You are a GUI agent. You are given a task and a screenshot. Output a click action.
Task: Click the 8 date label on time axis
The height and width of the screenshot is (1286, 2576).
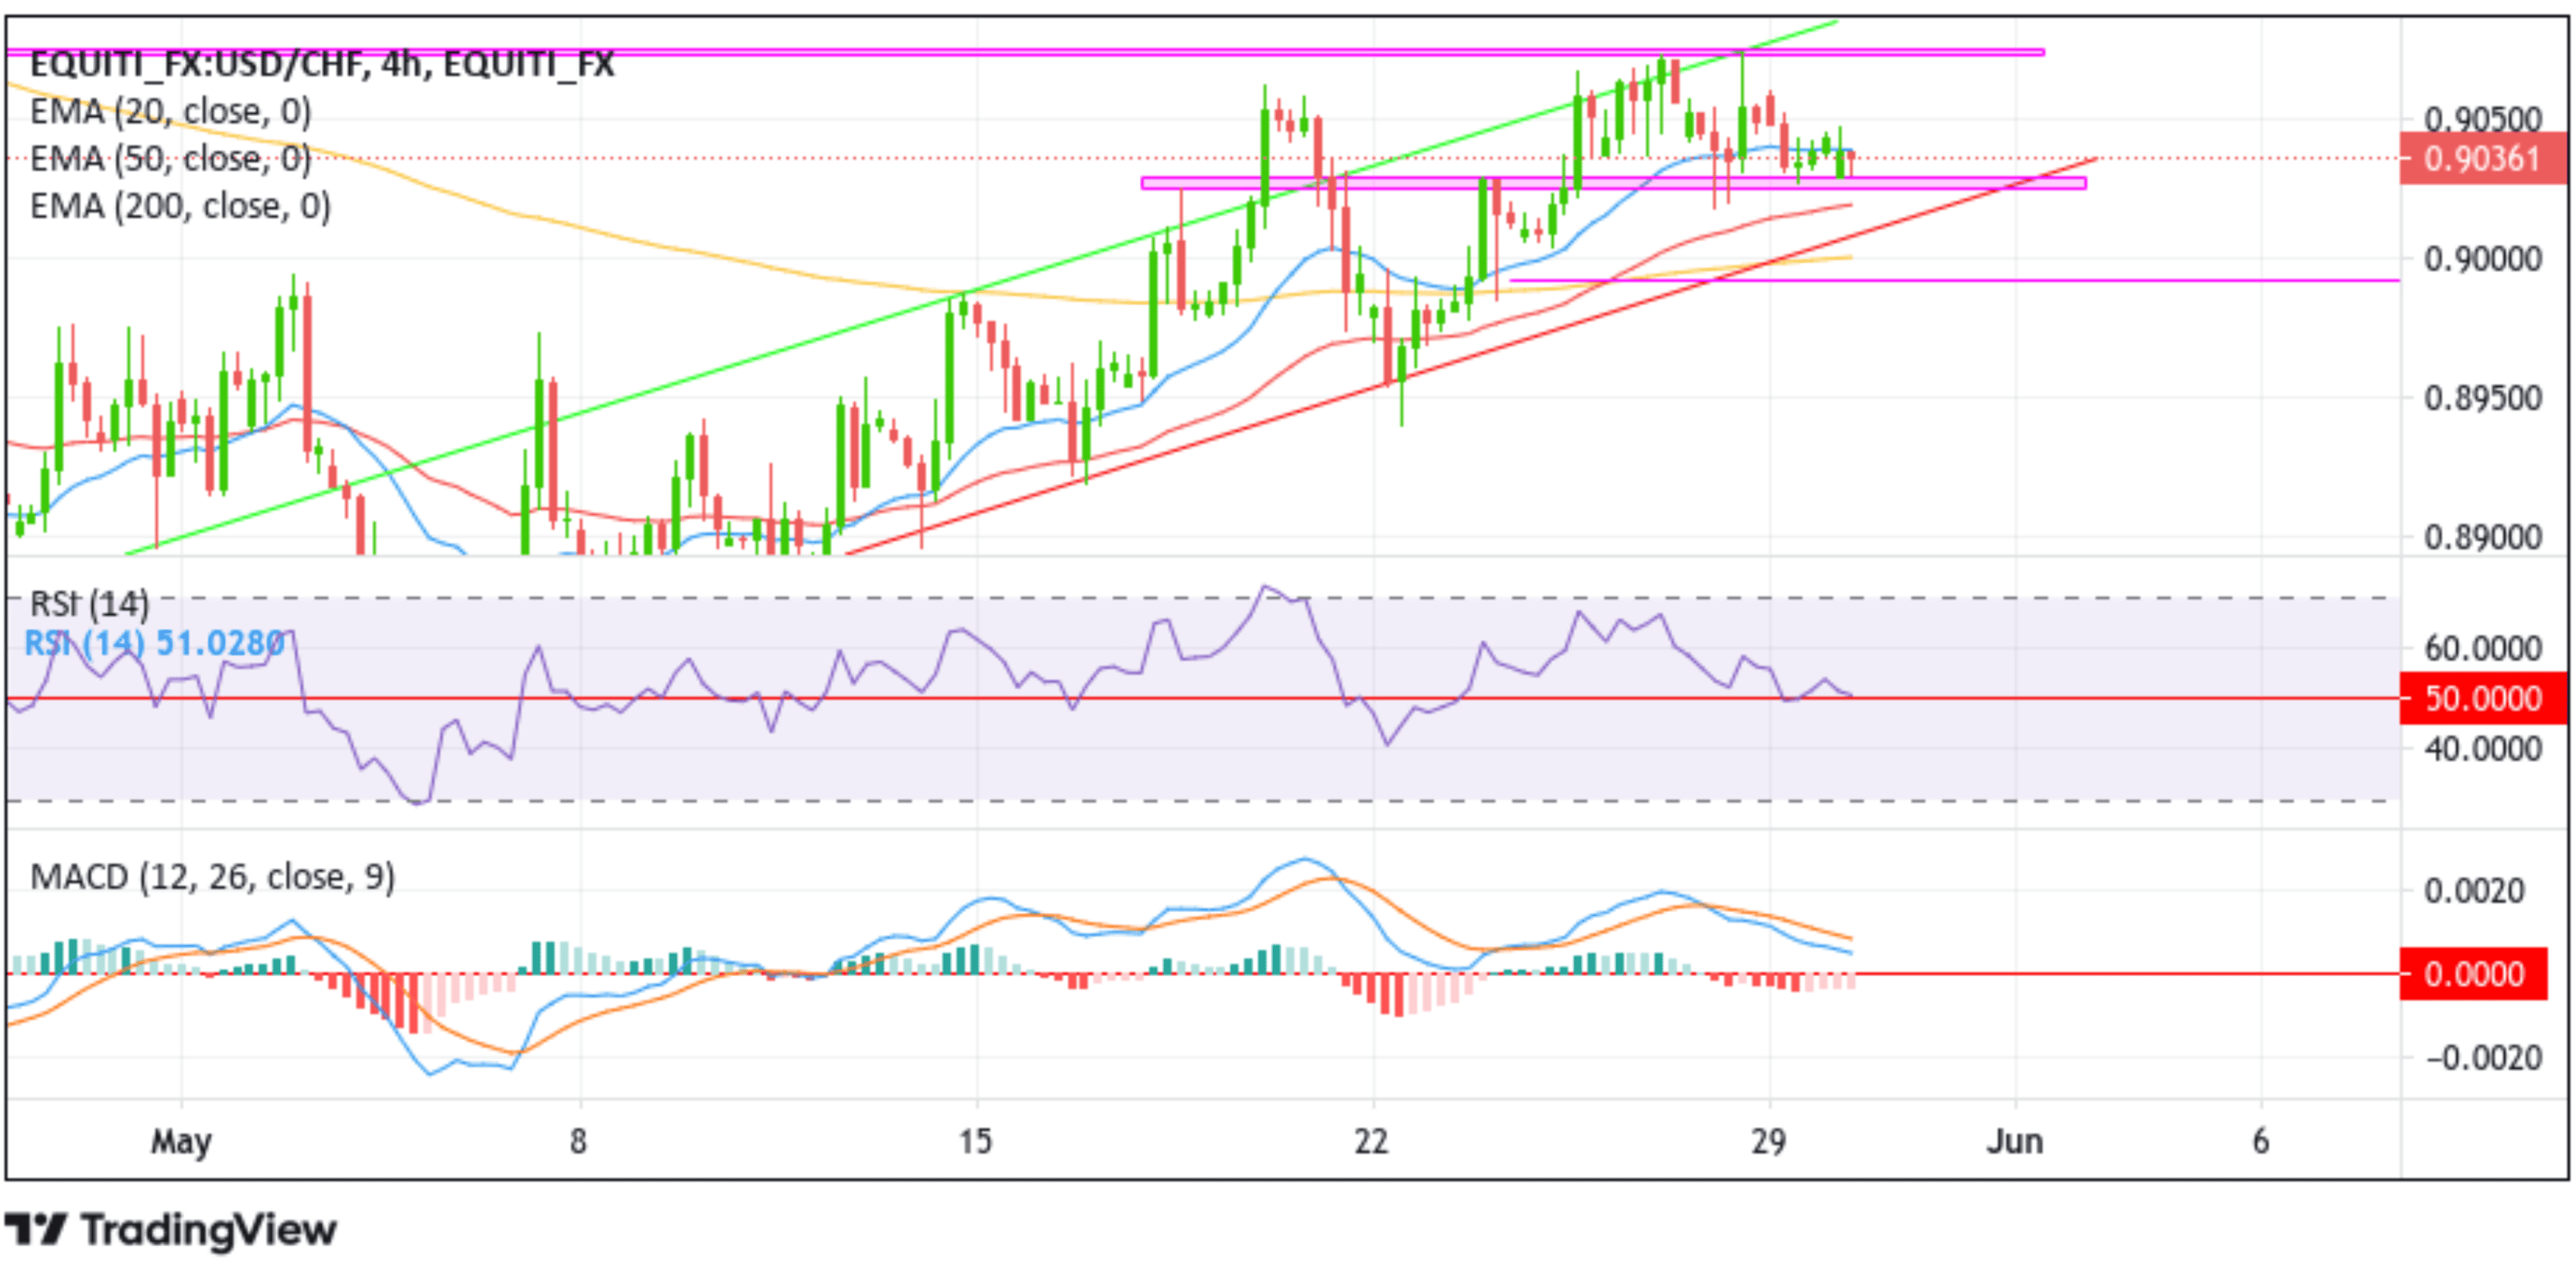coord(578,1141)
